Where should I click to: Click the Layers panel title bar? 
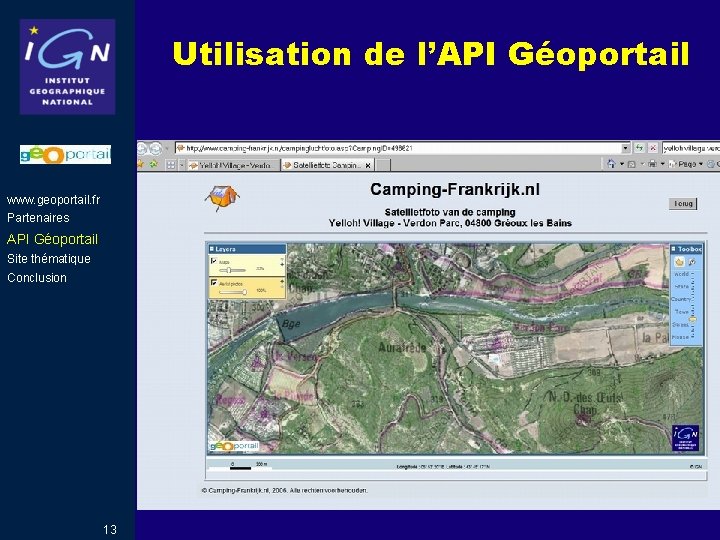click(x=247, y=249)
